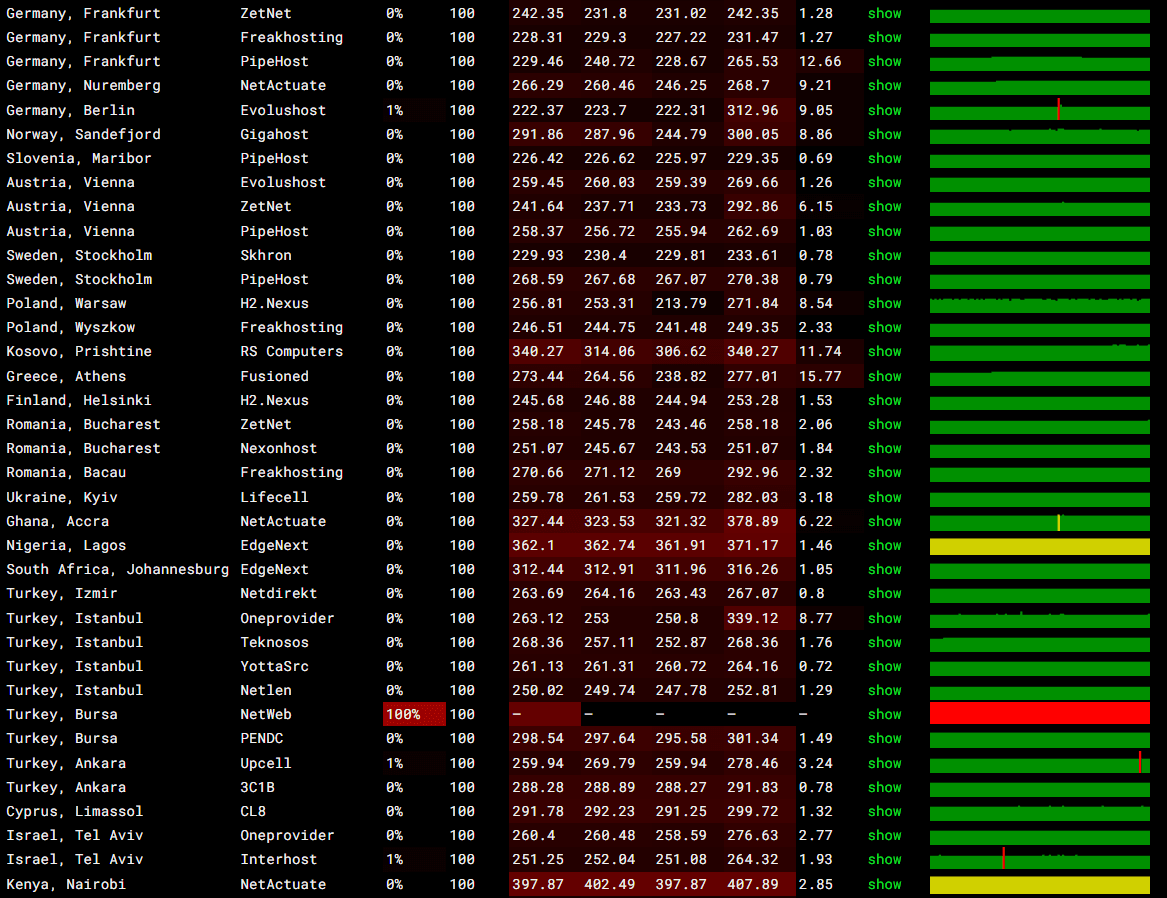Open show link for Bursa NetWeb row

tap(884, 714)
